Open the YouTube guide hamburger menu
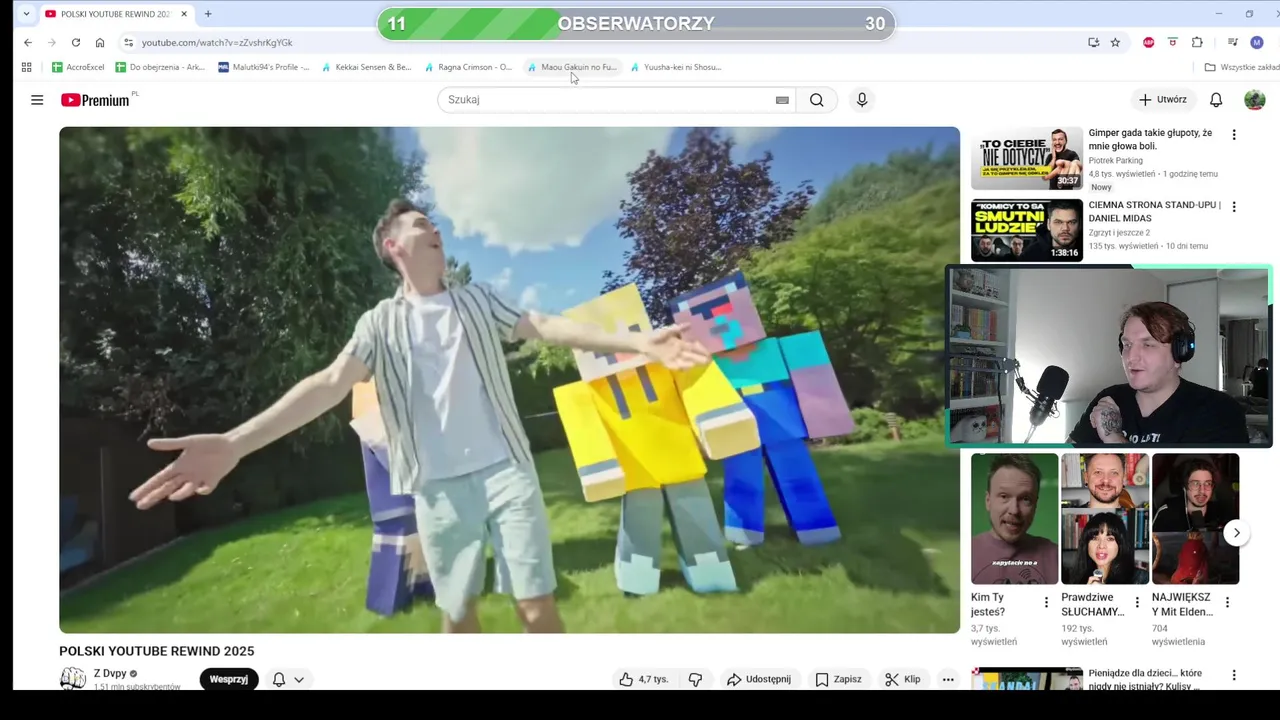The width and height of the screenshot is (1280, 720). point(37,100)
